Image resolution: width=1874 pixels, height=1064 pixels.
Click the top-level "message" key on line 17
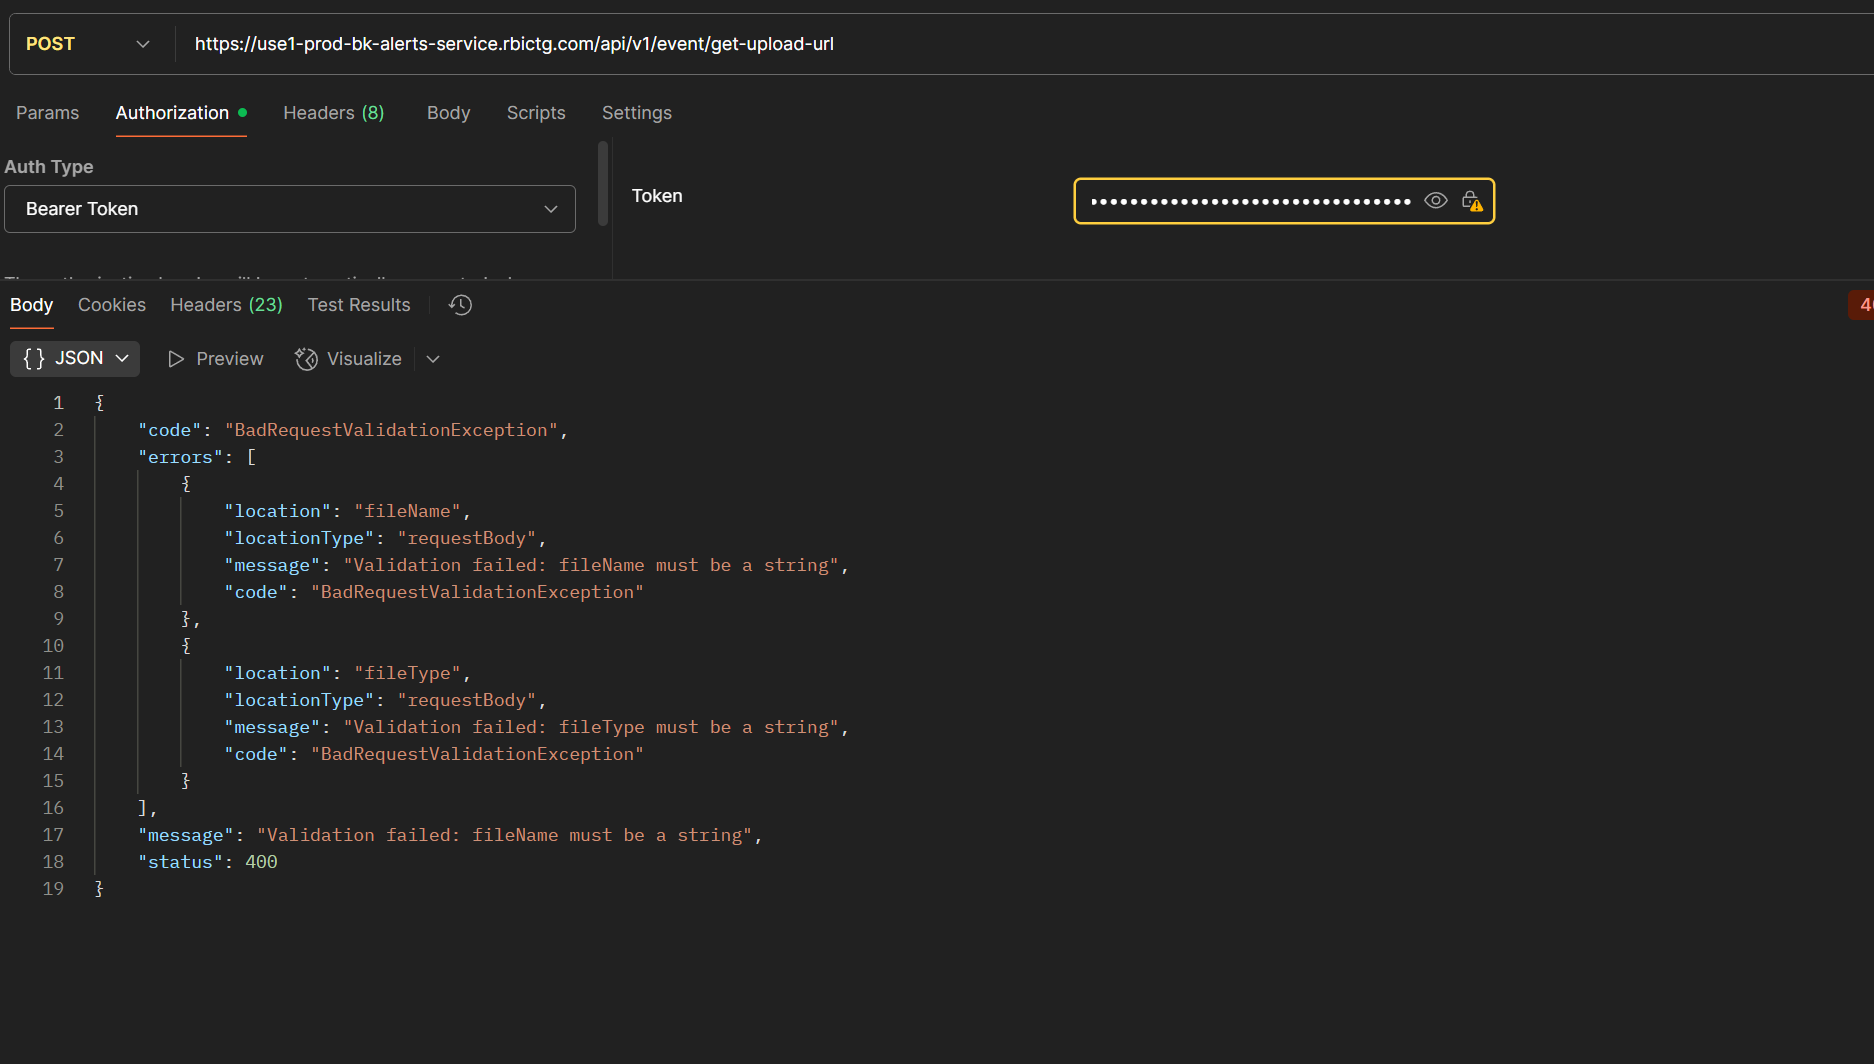186,835
